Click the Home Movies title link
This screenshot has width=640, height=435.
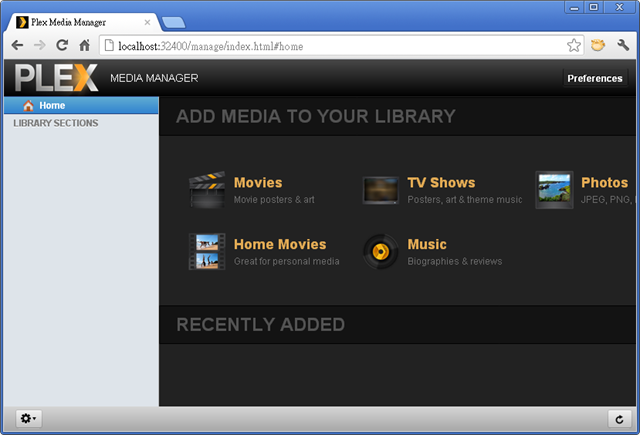tap(280, 244)
